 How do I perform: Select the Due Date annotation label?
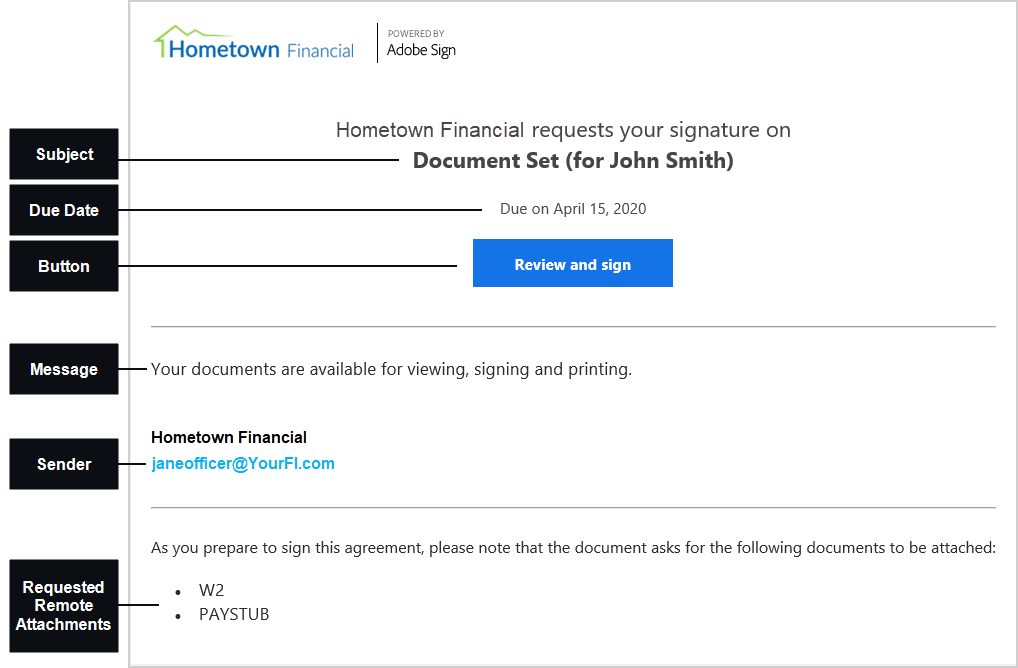point(64,210)
